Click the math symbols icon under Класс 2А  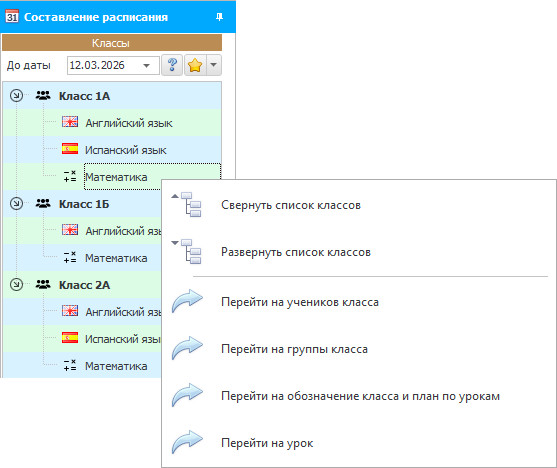tap(70, 365)
